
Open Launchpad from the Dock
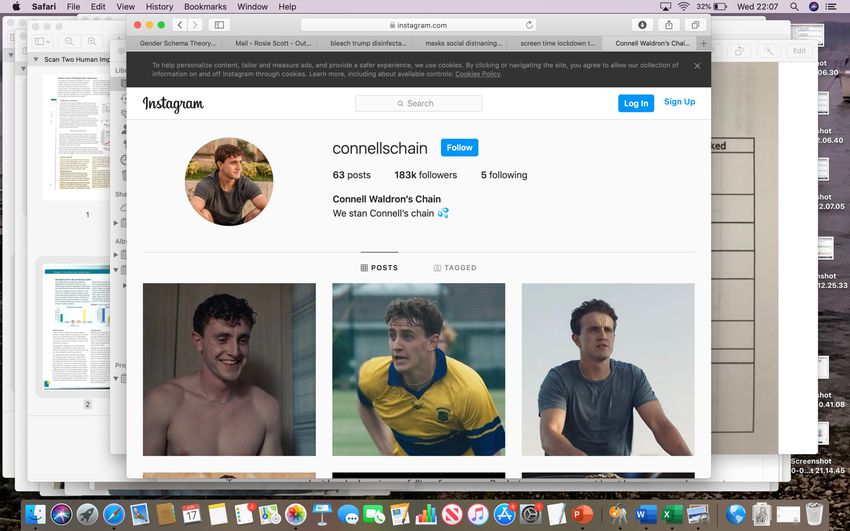(87, 514)
